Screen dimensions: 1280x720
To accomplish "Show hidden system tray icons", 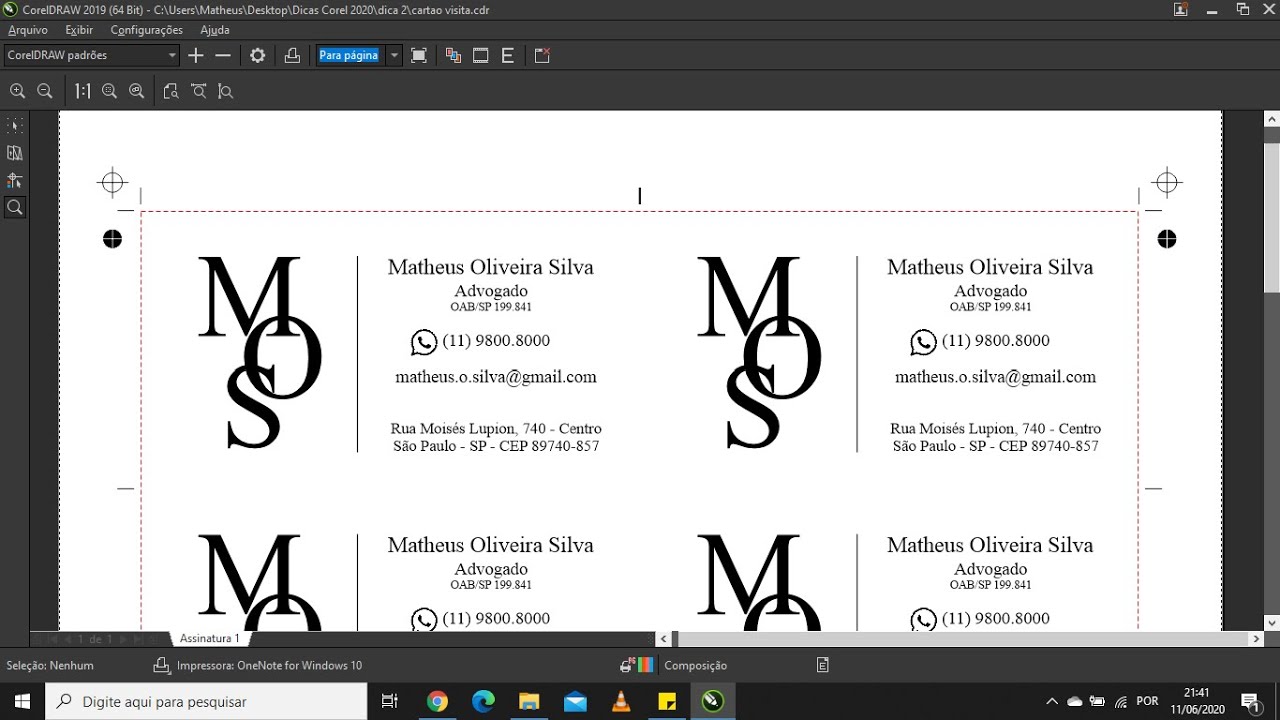I will pos(1051,701).
